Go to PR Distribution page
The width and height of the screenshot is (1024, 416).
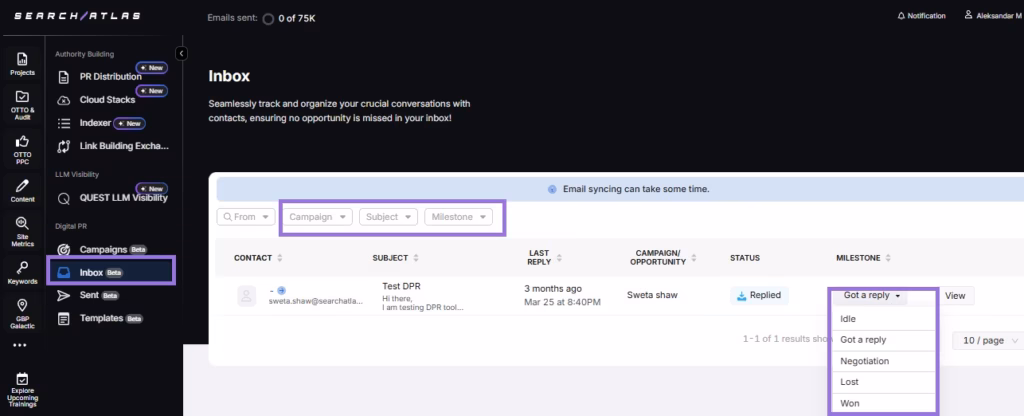[x=110, y=77]
